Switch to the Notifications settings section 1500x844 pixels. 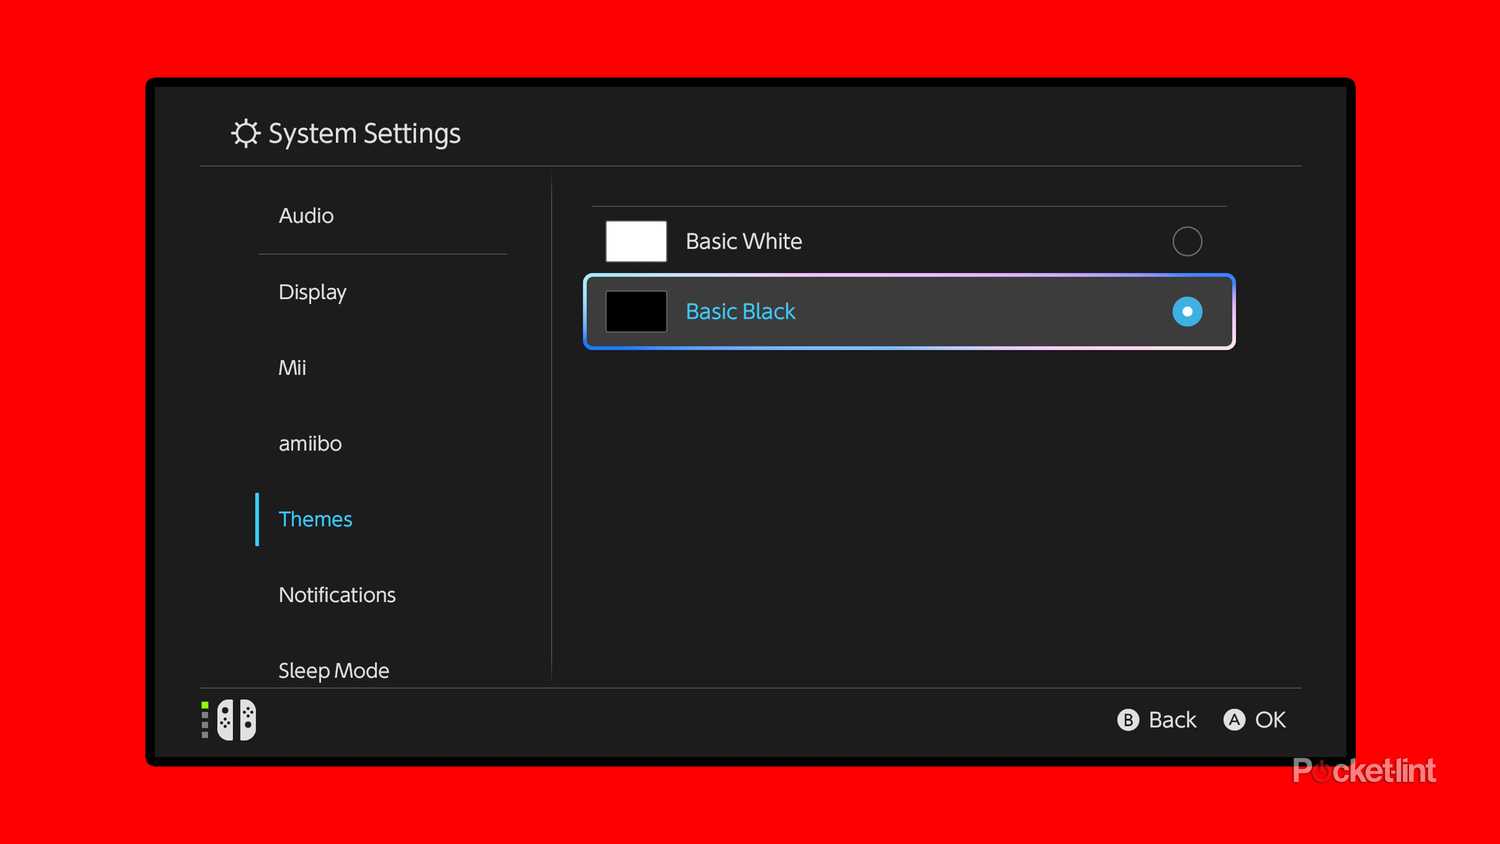[x=337, y=594]
